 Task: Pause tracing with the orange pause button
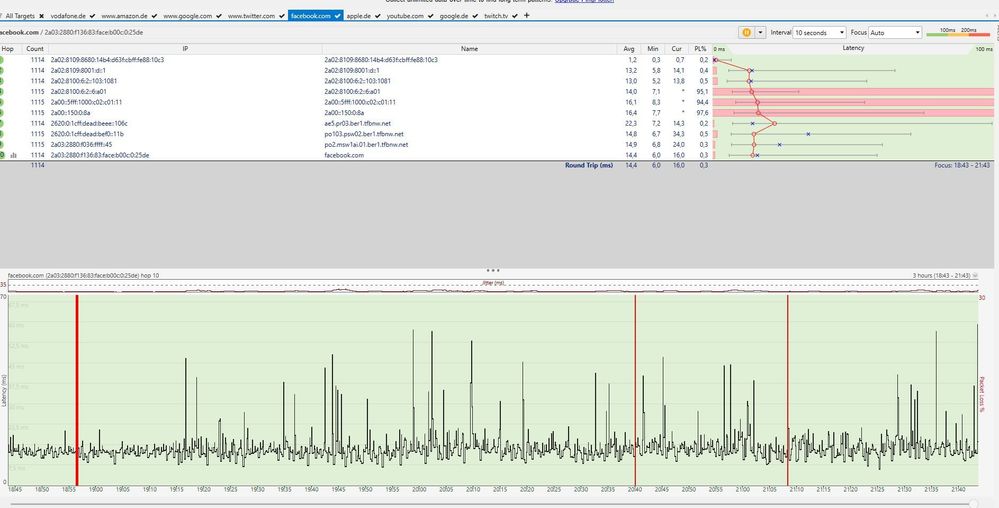click(746, 32)
